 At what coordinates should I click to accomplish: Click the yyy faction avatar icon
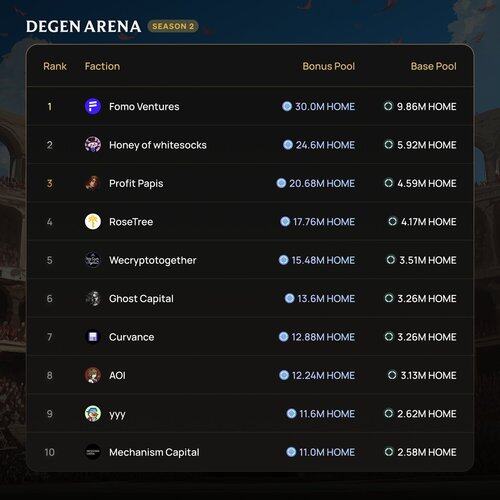(x=93, y=414)
